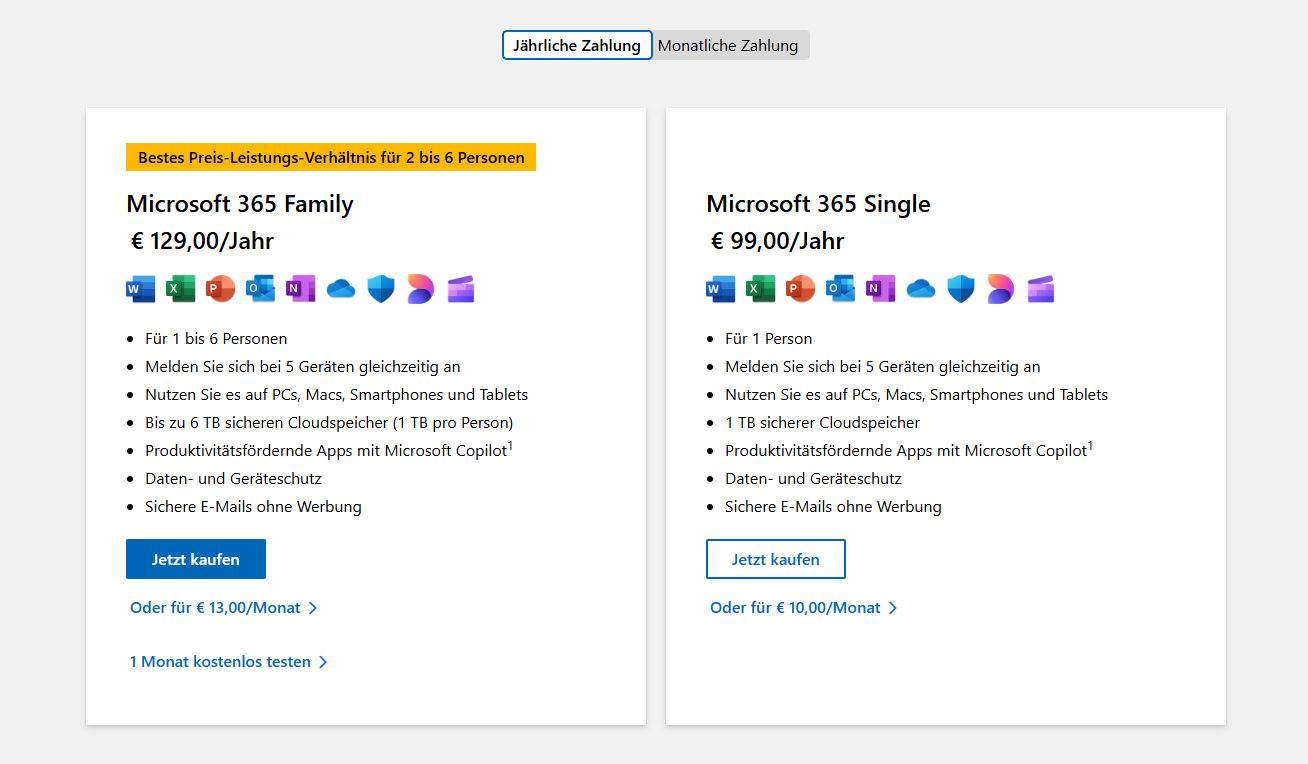Click the Clipchamp icon in Family plan
This screenshot has width=1308, height=764.
pos(461,289)
